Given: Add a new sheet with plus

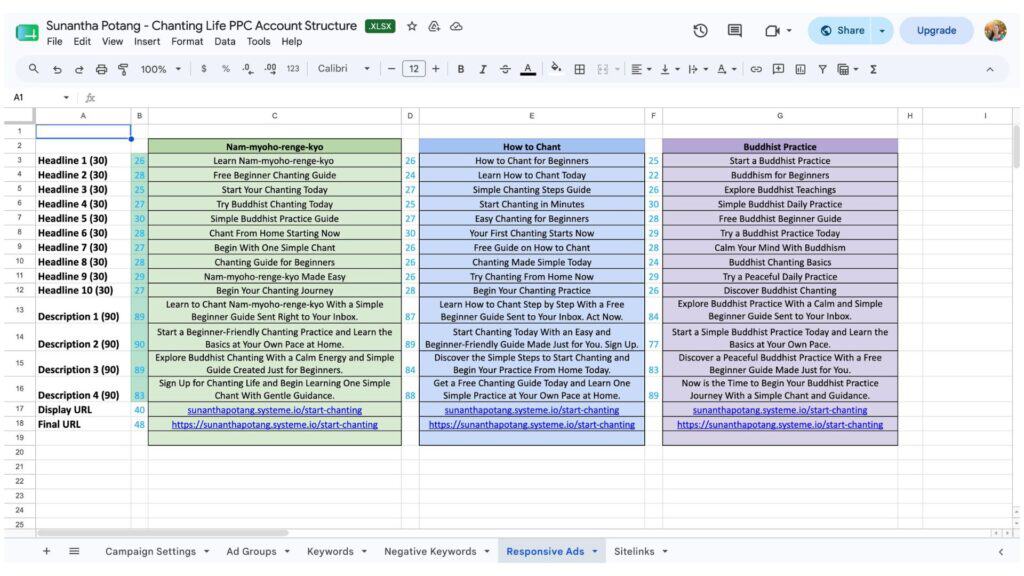Looking at the screenshot, I should [x=46, y=551].
